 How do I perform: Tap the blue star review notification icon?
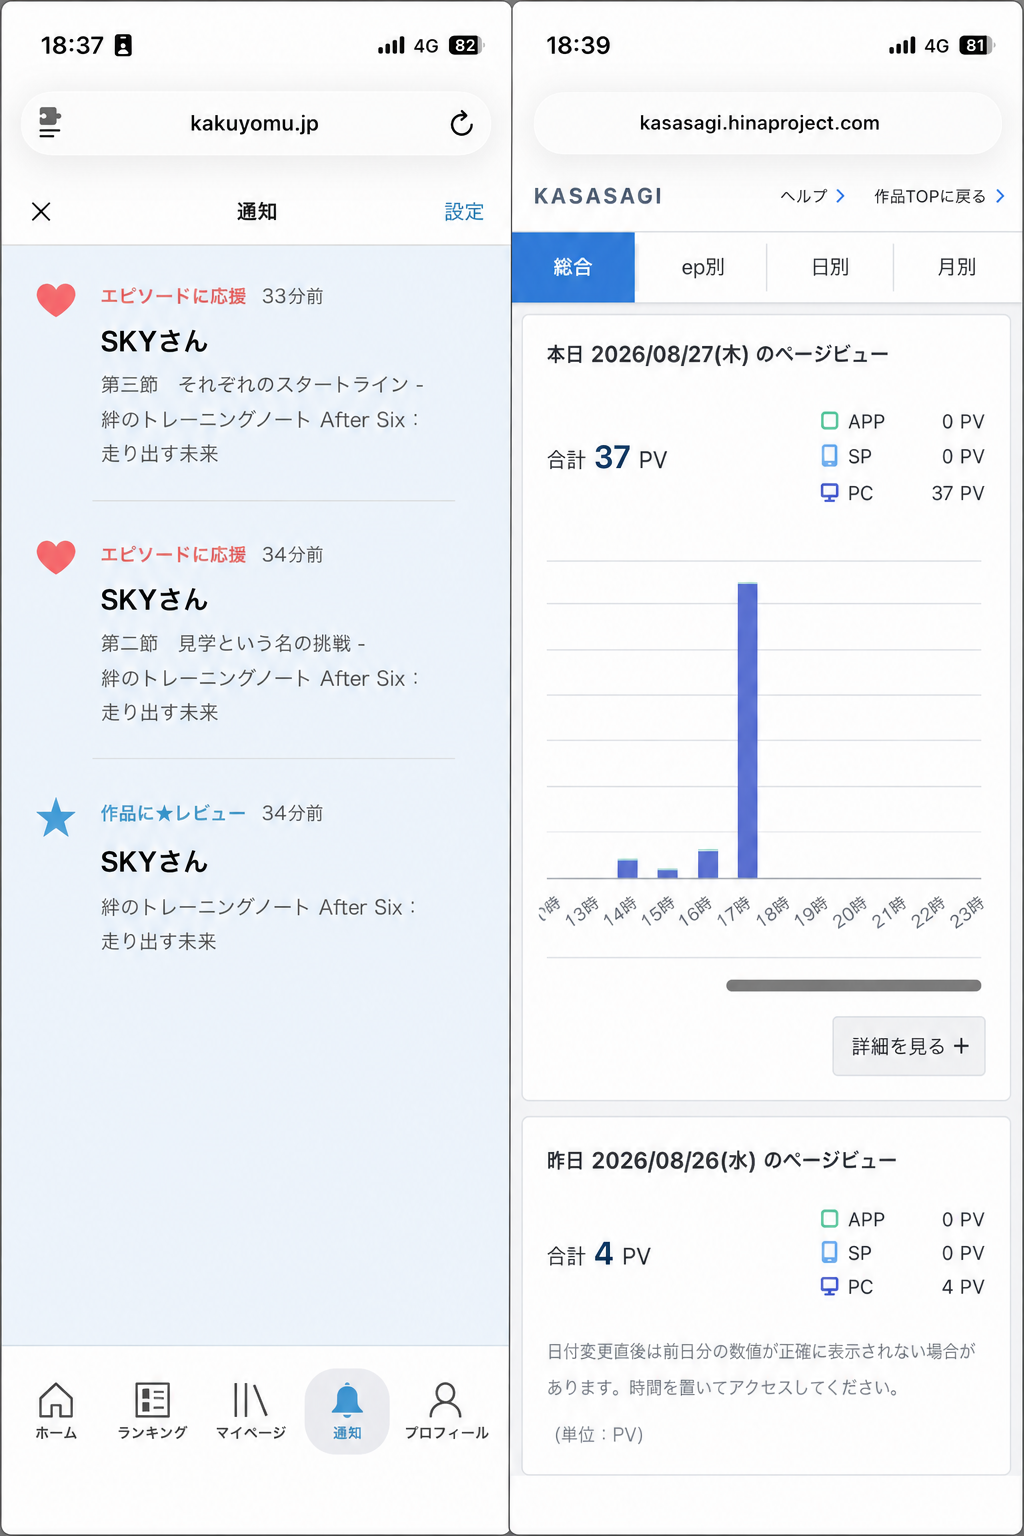[56, 817]
